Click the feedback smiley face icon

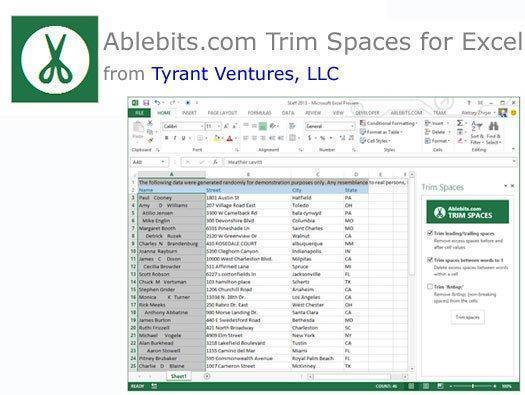pos(513,113)
